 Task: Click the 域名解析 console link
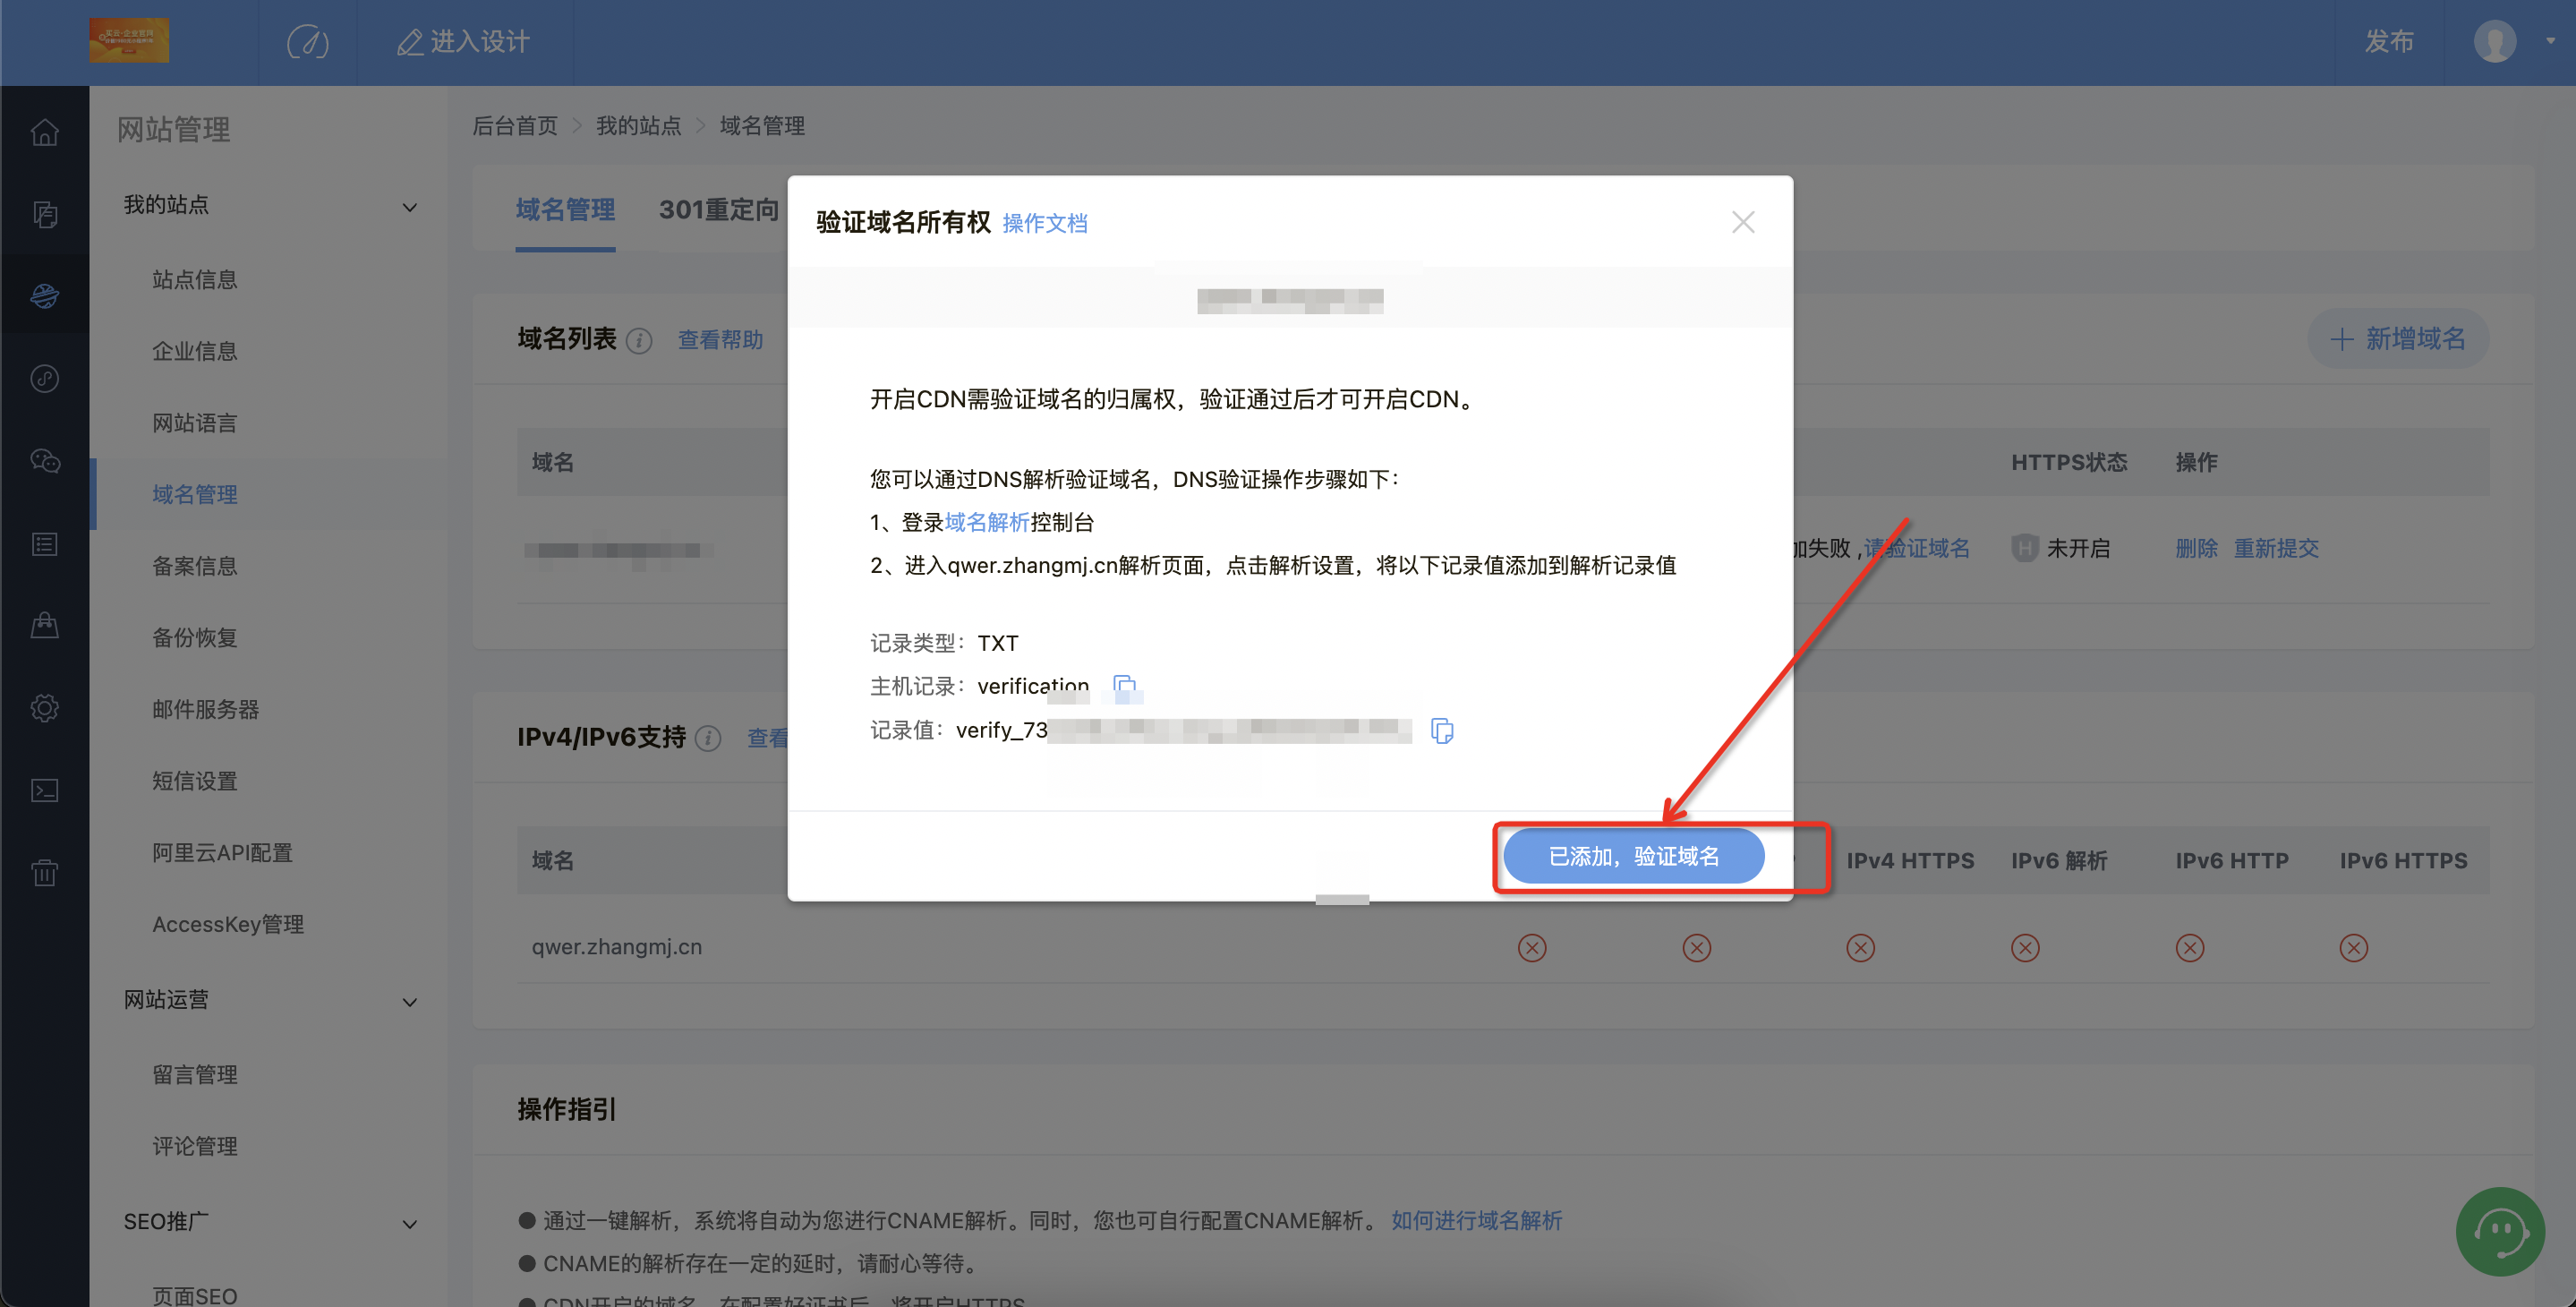[986, 522]
